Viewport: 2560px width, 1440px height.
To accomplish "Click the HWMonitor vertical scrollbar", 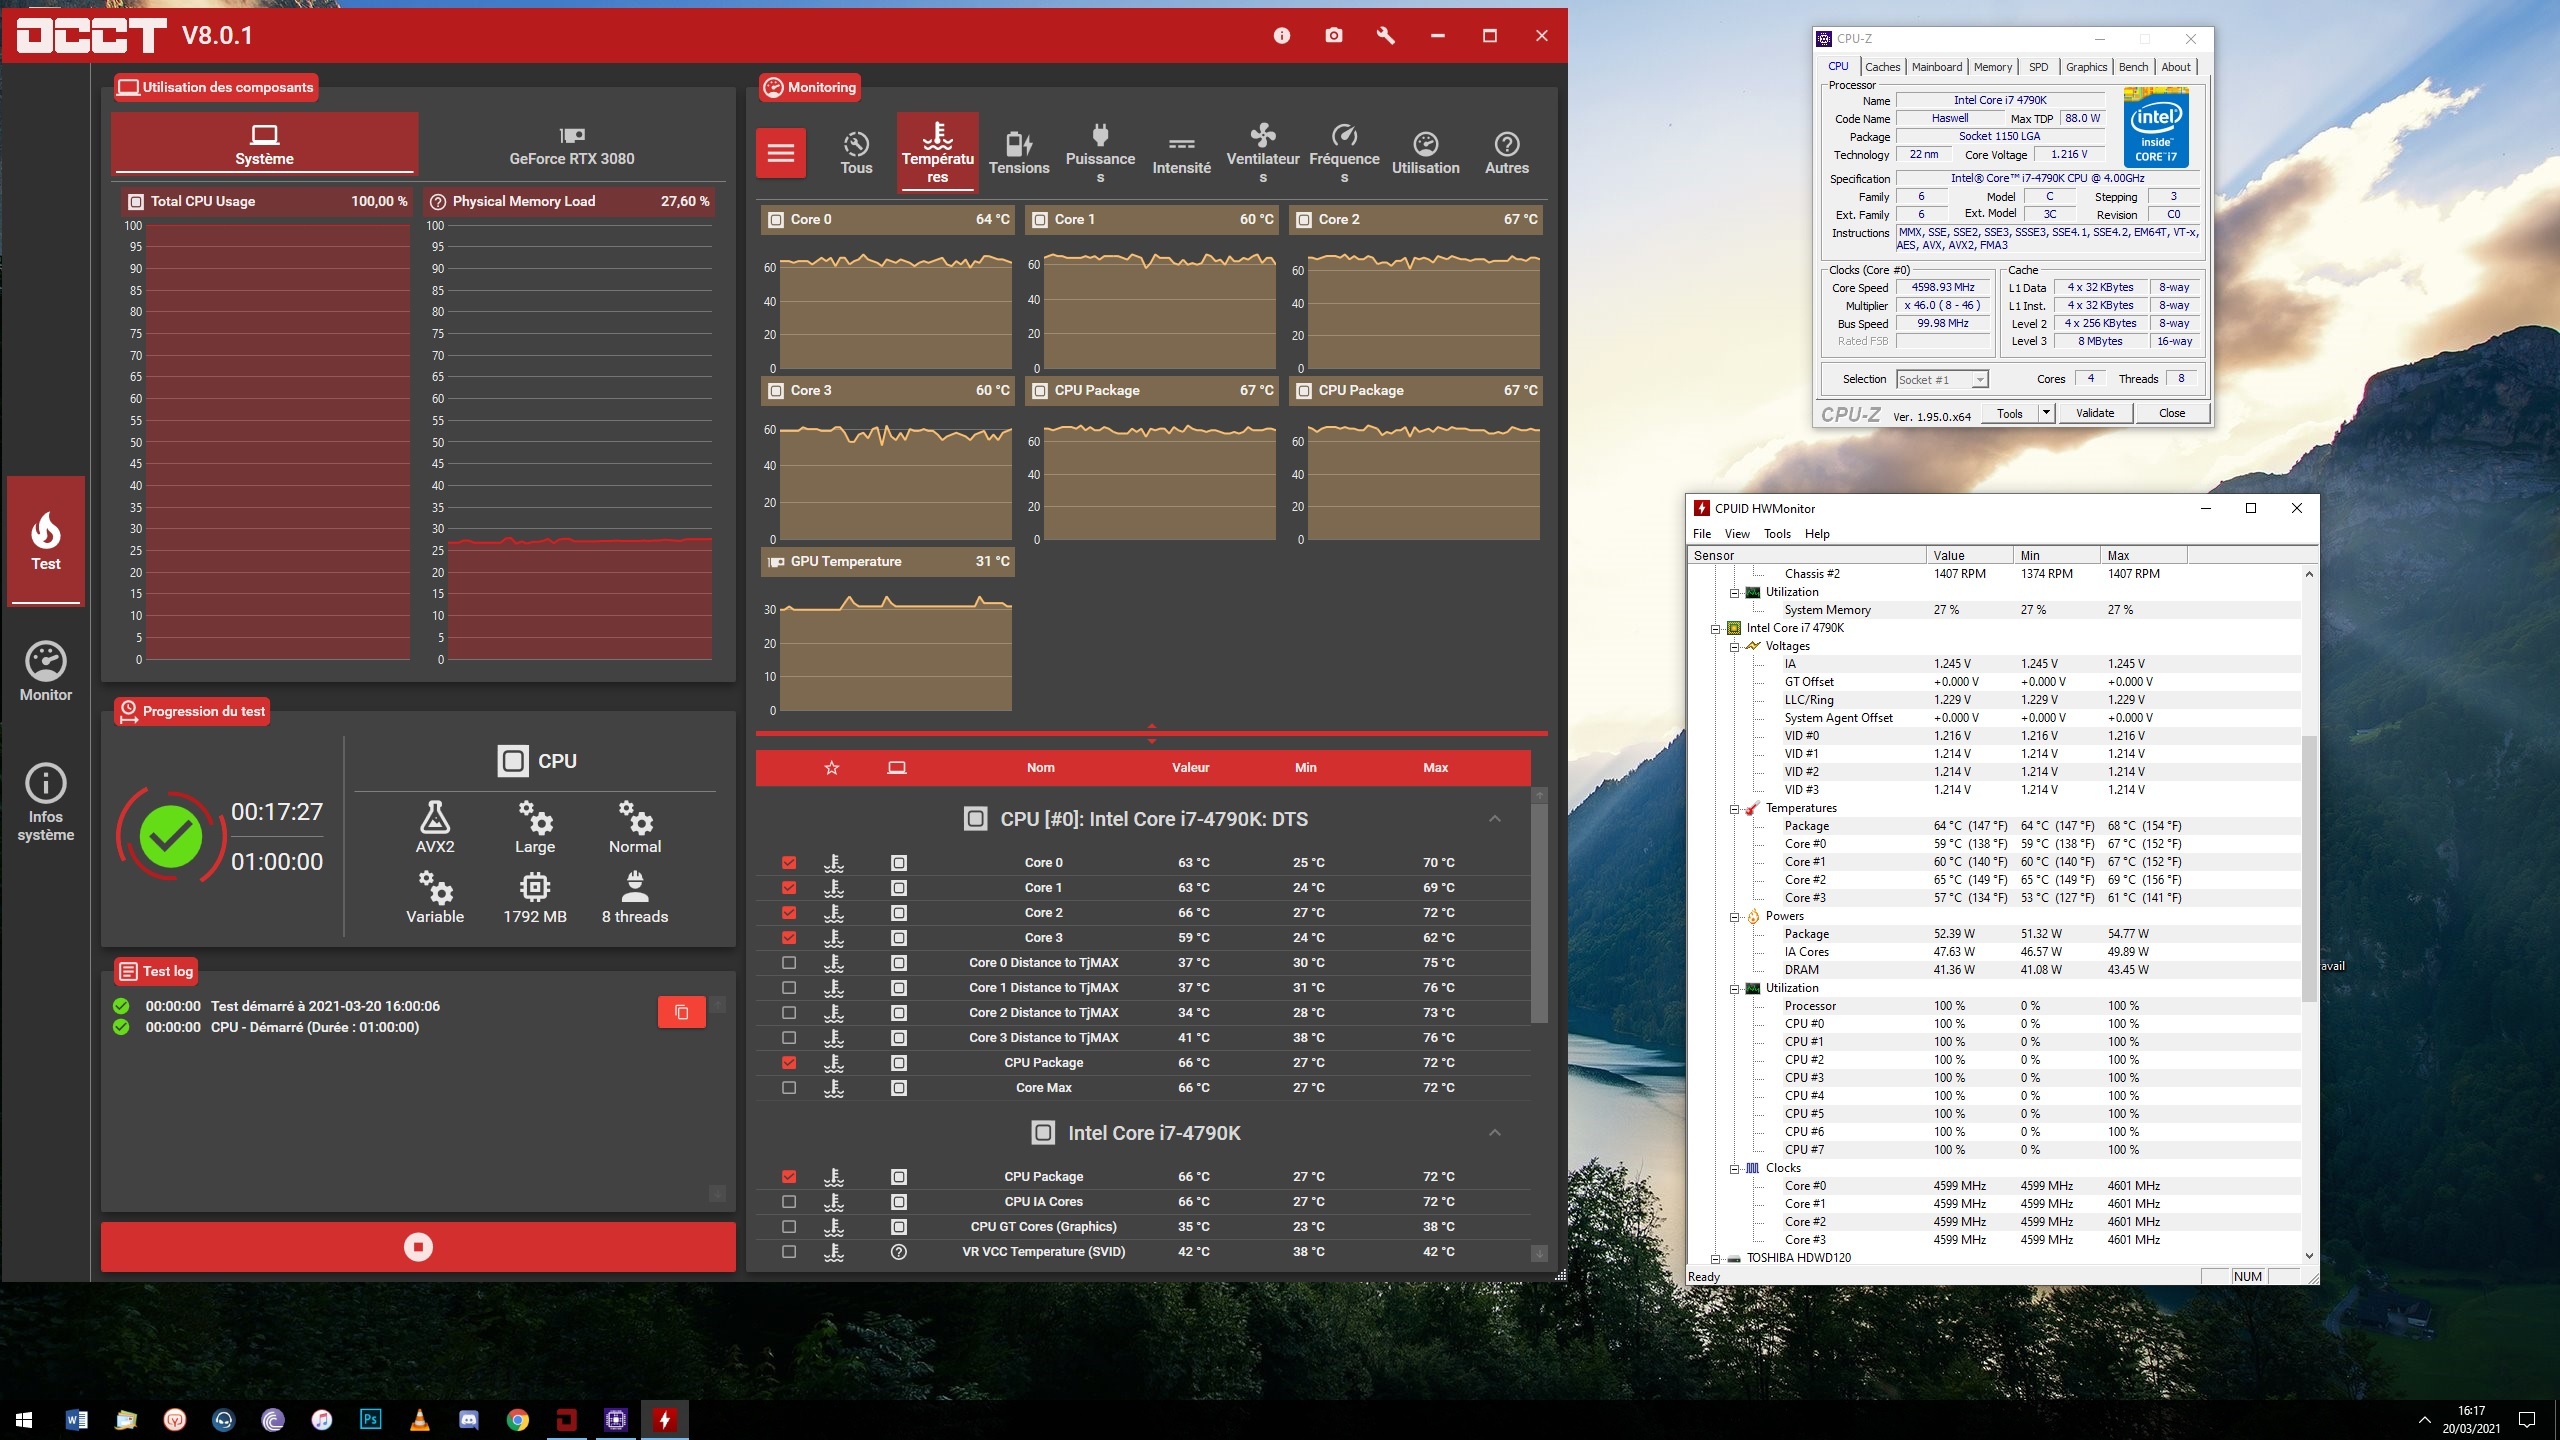I will pos(2308,870).
